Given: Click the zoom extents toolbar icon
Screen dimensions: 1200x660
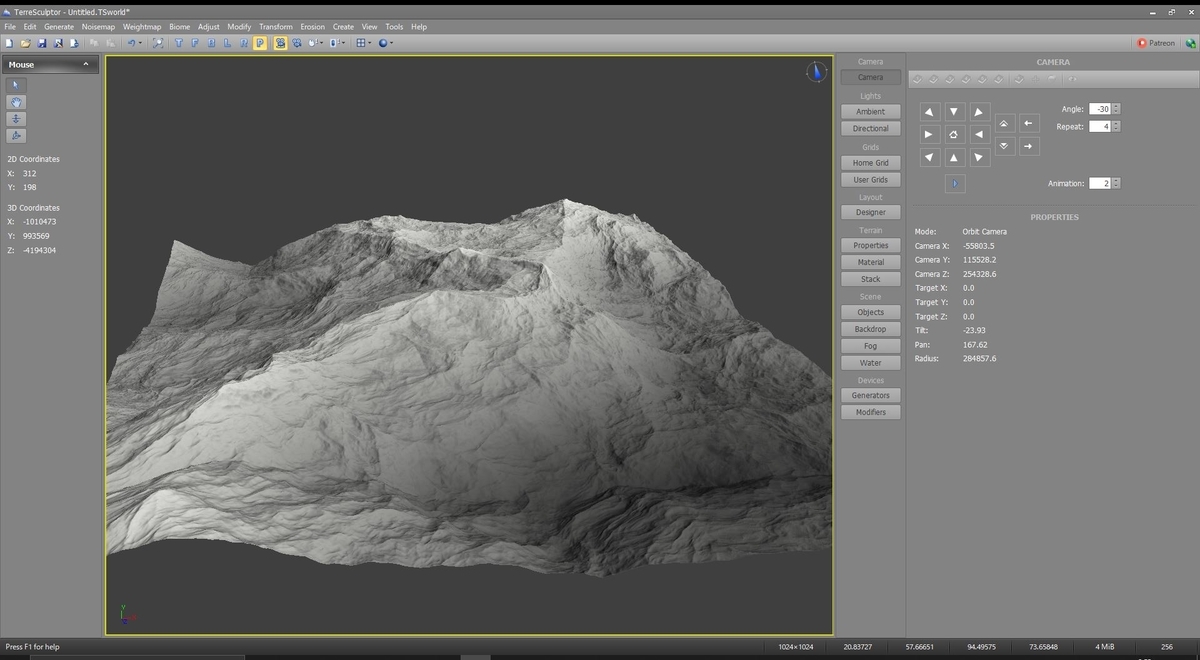Looking at the screenshot, I should pyautogui.click(x=158, y=43).
